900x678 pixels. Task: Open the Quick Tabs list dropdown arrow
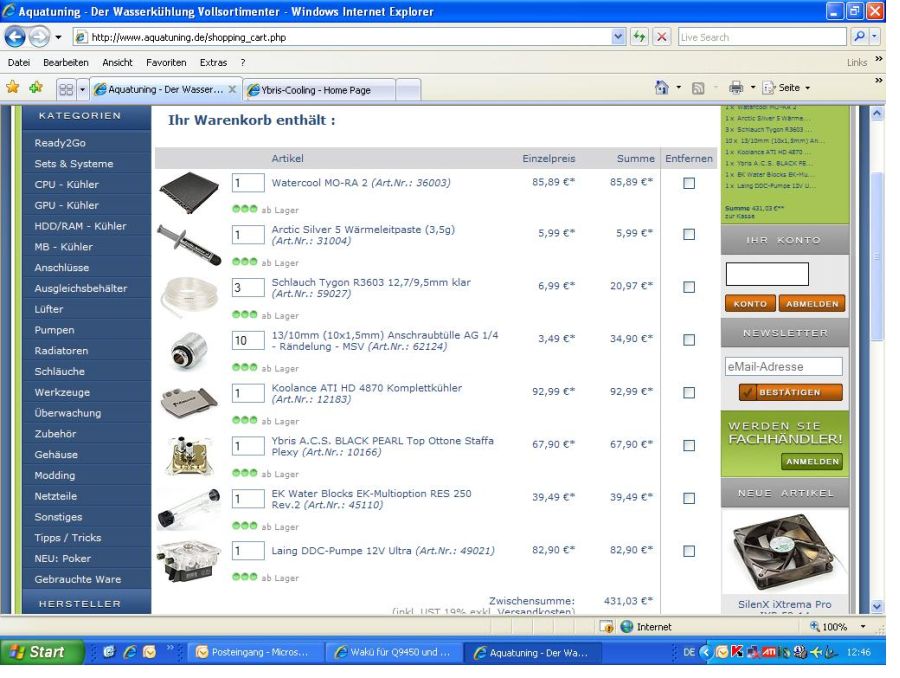tap(82, 90)
